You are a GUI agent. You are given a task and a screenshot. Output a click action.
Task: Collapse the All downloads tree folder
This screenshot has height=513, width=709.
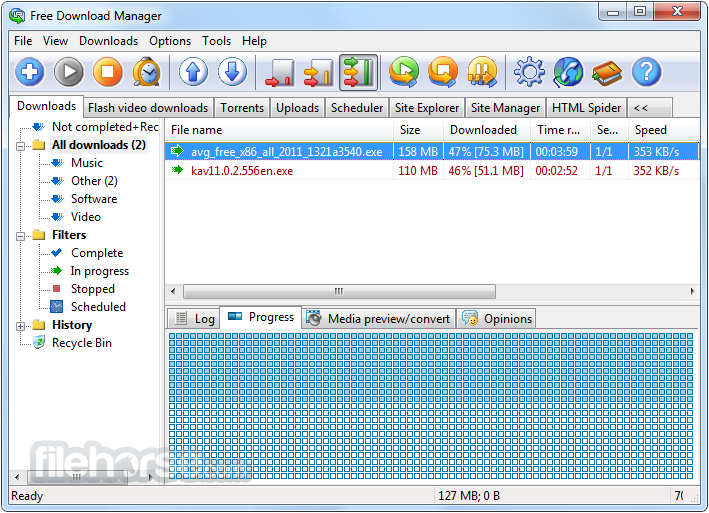click(x=21, y=145)
